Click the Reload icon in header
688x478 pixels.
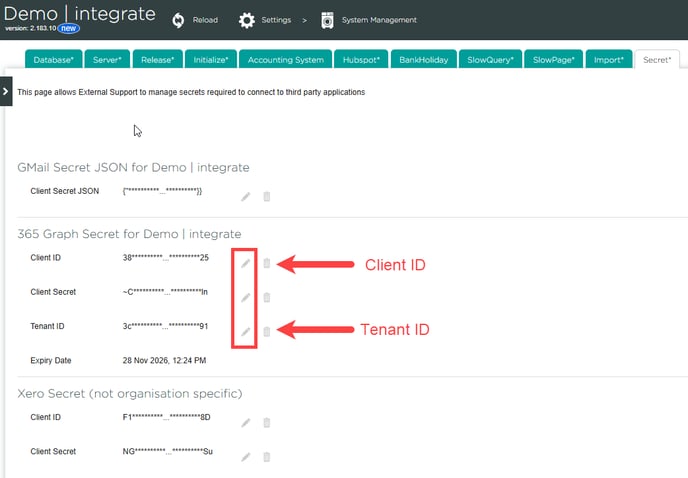pyautogui.click(x=179, y=20)
